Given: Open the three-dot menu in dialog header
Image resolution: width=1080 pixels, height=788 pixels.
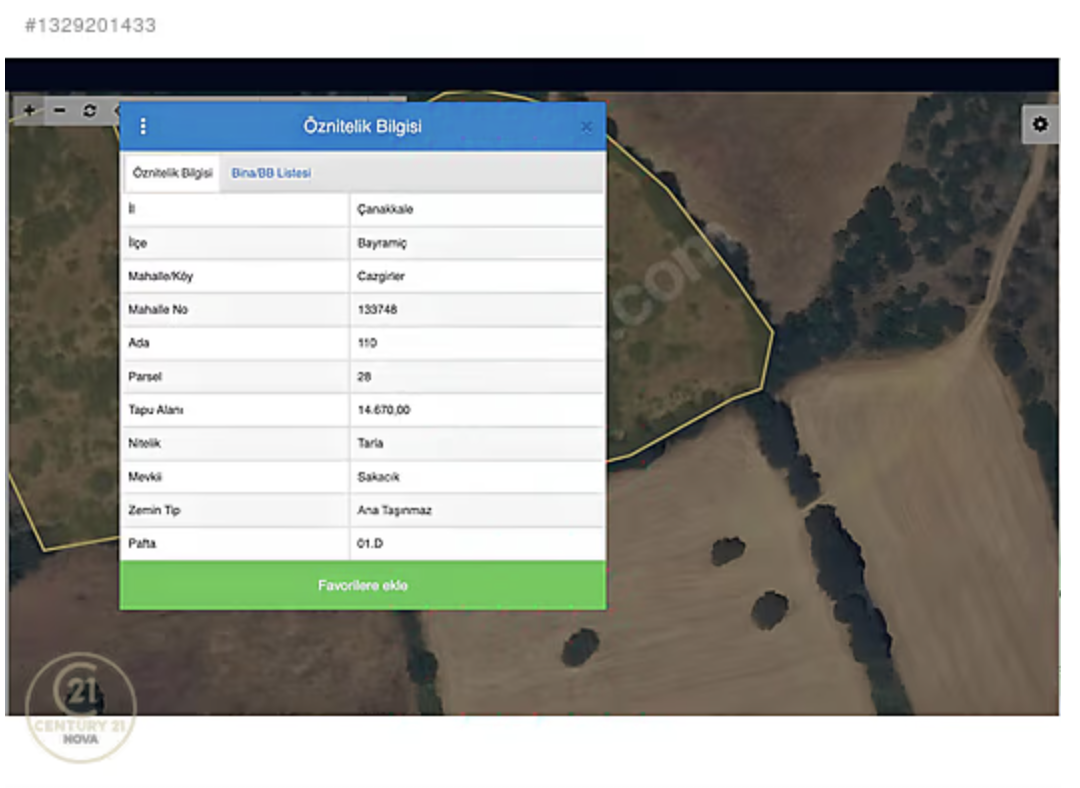Looking at the screenshot, I should 143,126.
